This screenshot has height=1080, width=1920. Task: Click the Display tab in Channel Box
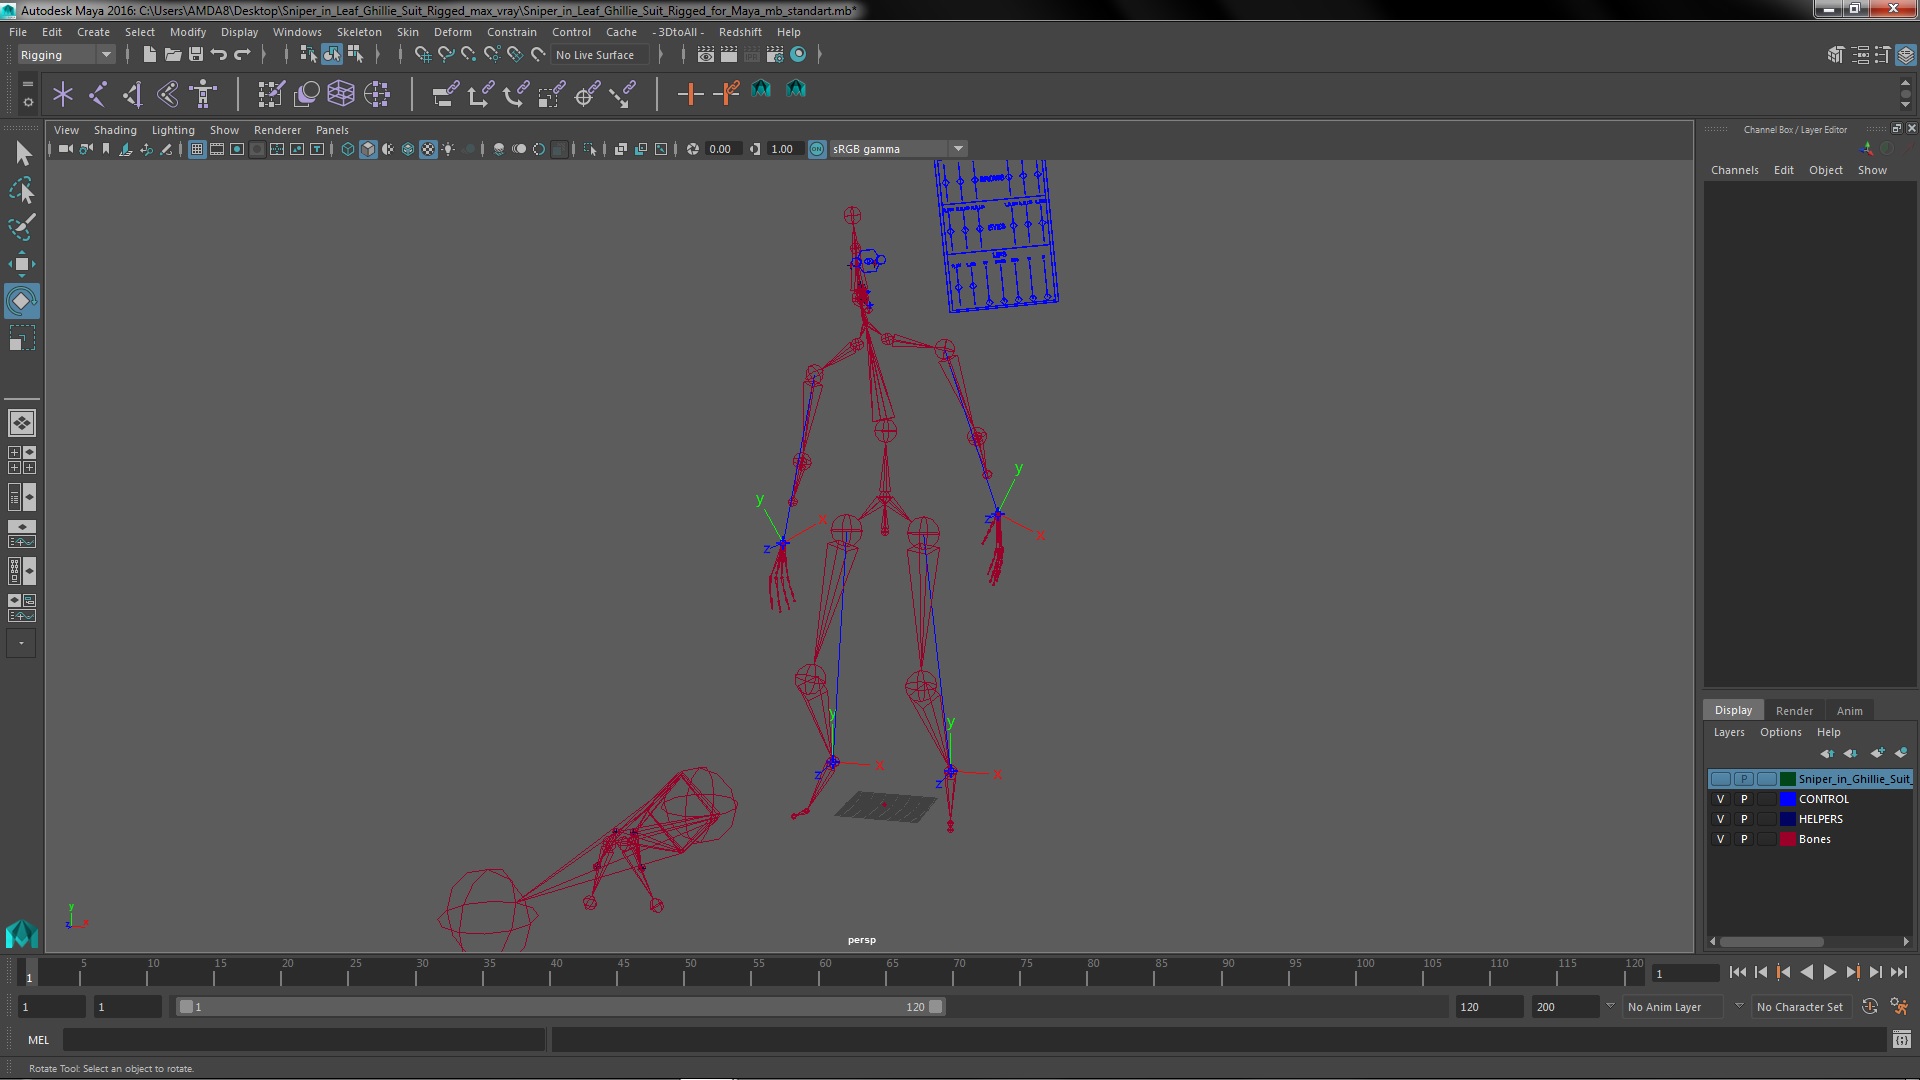point(1733,711)
